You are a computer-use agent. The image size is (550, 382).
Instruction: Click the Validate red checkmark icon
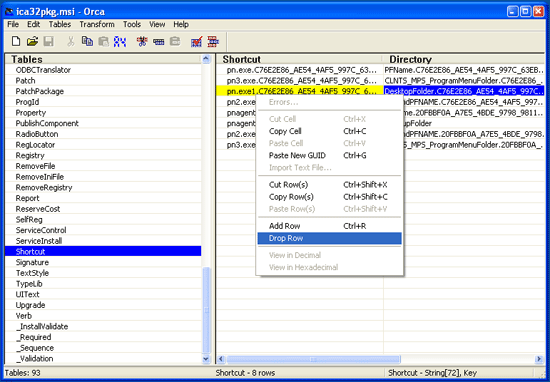tap(196, 41)
